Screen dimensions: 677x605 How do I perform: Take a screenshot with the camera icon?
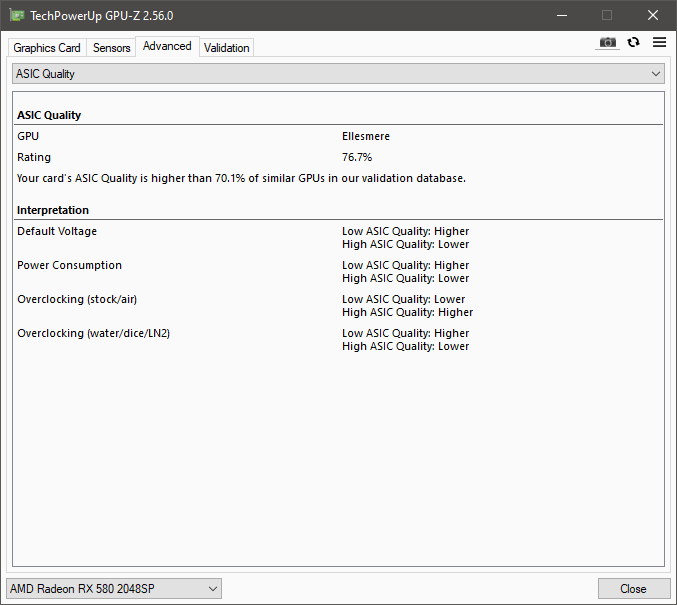(x=607, y=42)
